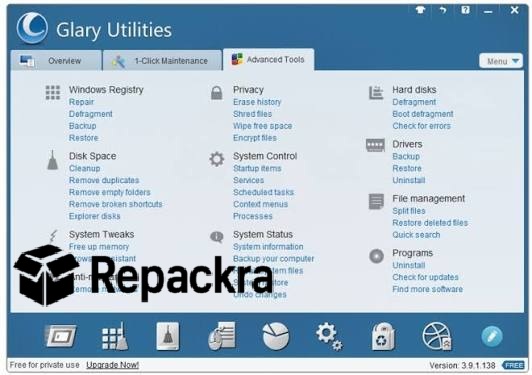Click the System Control gear icon
532x375 pixels.
pyautogui.click(x=216, y=159)
